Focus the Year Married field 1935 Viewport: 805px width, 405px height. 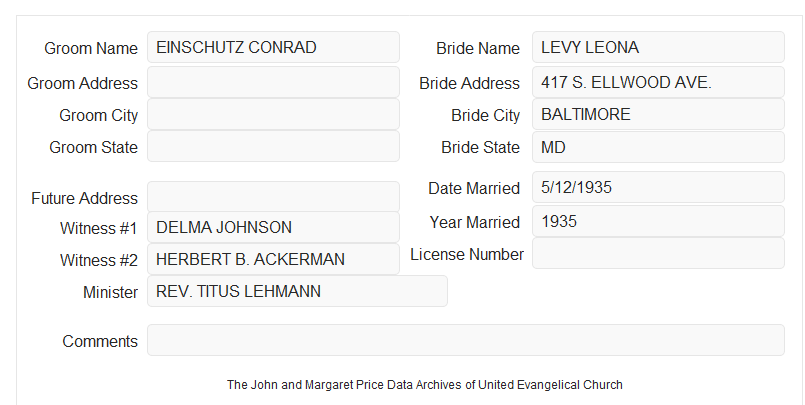658,221
